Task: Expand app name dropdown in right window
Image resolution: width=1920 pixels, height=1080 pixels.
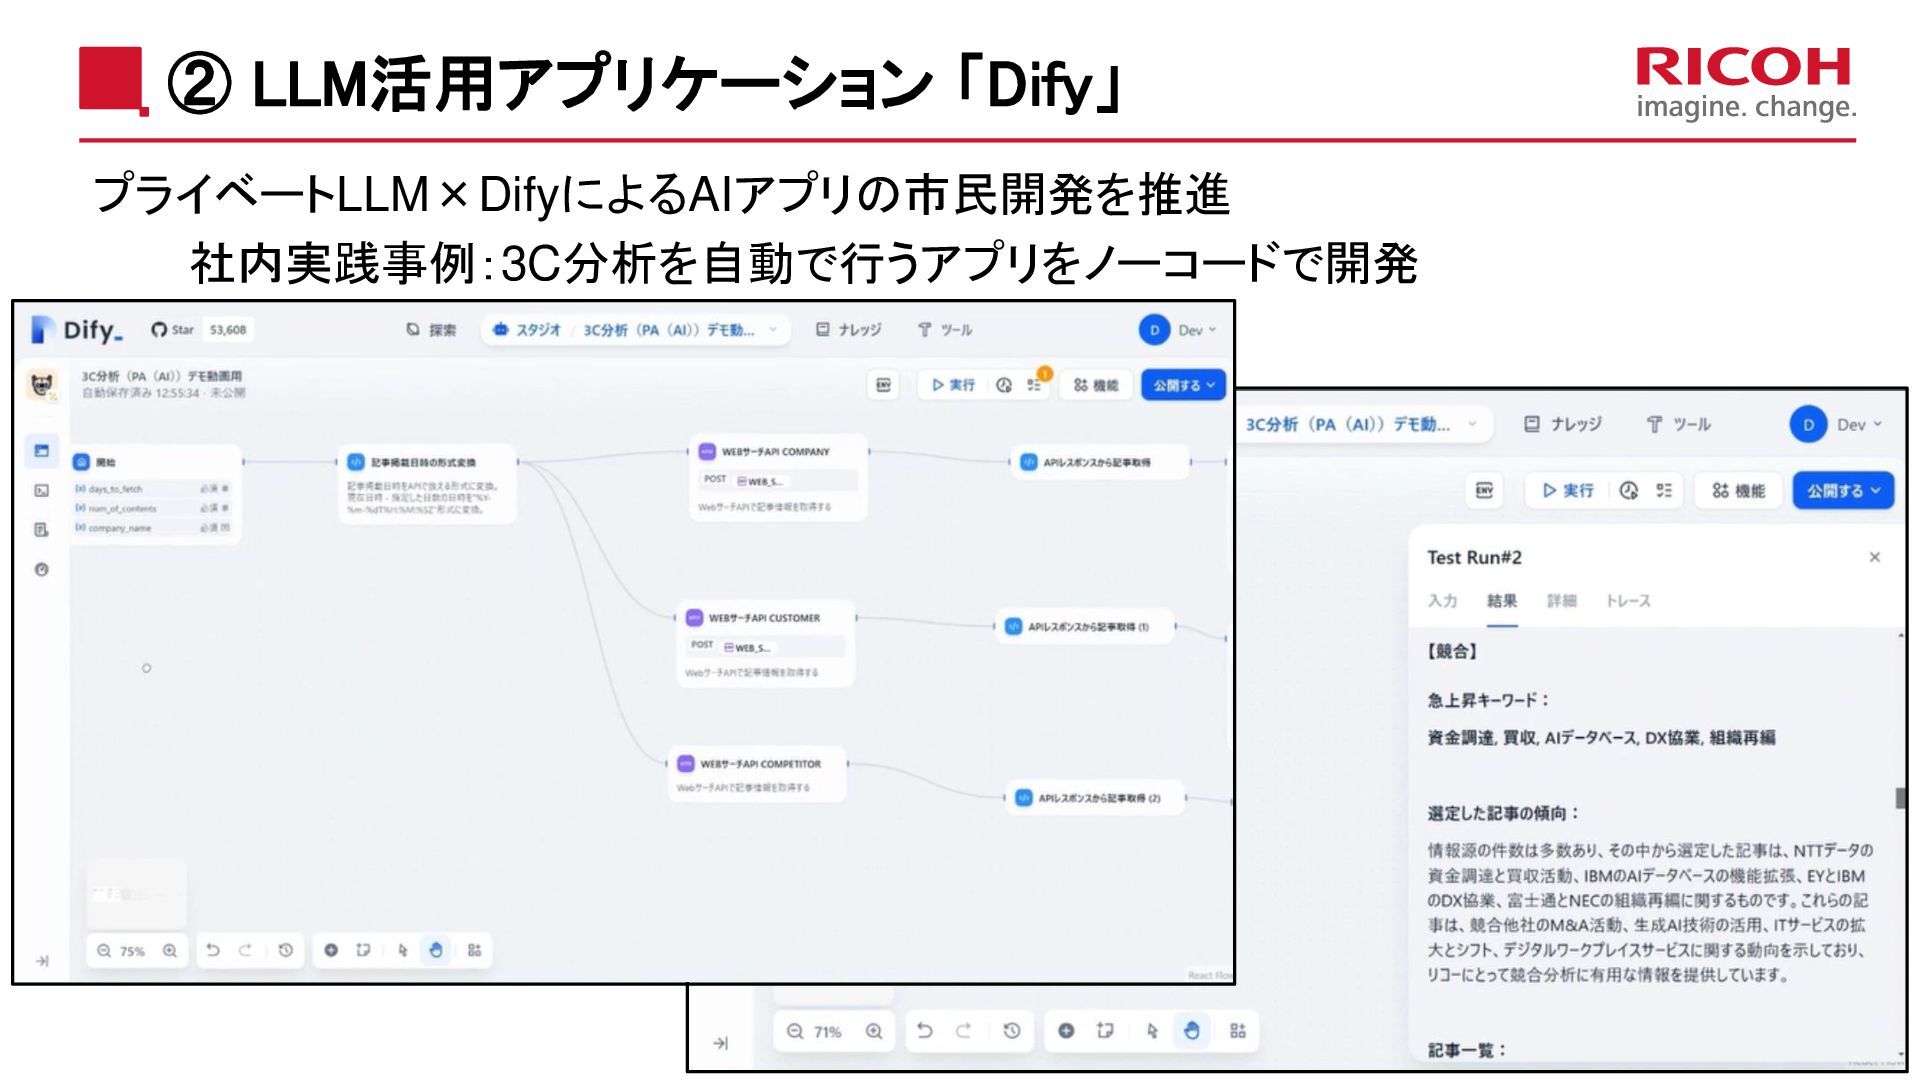Action: click(x=1472, y=424)
